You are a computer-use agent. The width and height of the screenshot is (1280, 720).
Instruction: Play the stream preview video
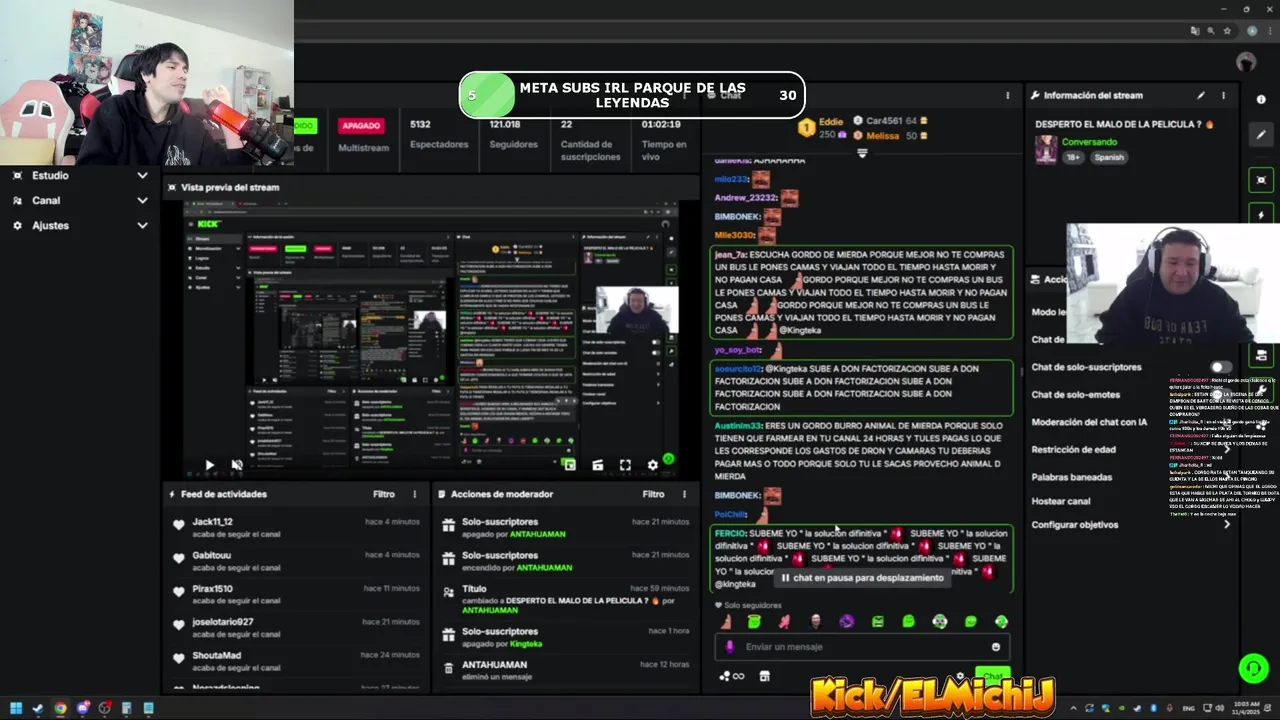pyautogui.click(x=209, y=465)
